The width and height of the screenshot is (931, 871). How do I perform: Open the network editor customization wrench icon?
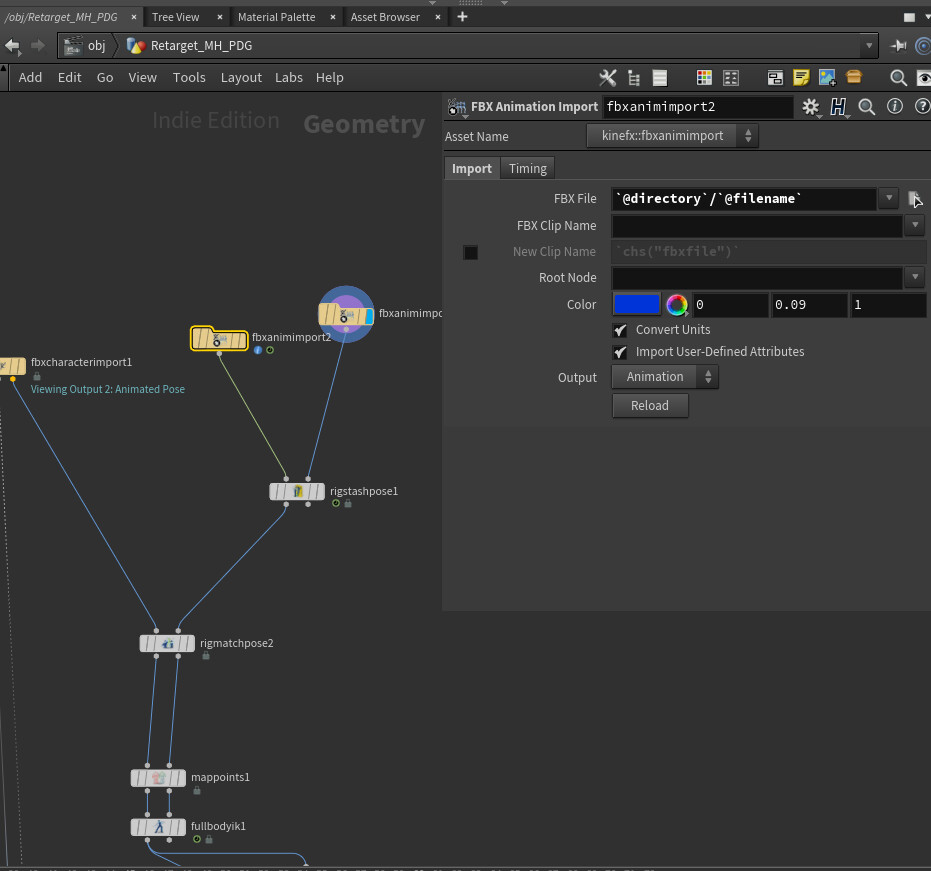[607, 77]
